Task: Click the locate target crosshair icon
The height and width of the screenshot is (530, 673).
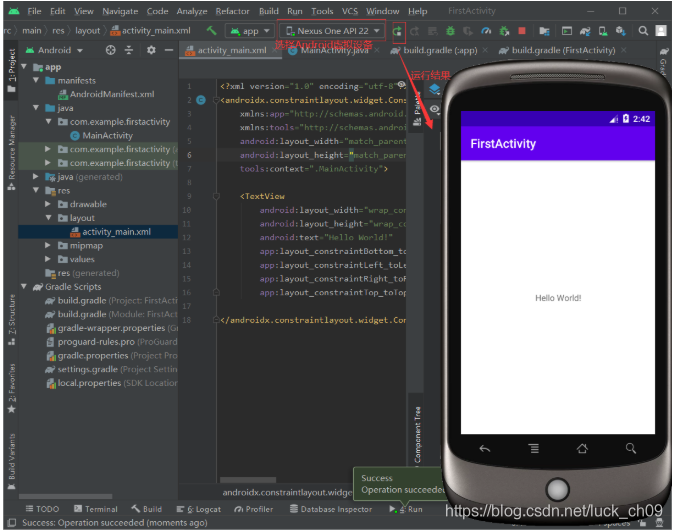Action: coord(111,50)
